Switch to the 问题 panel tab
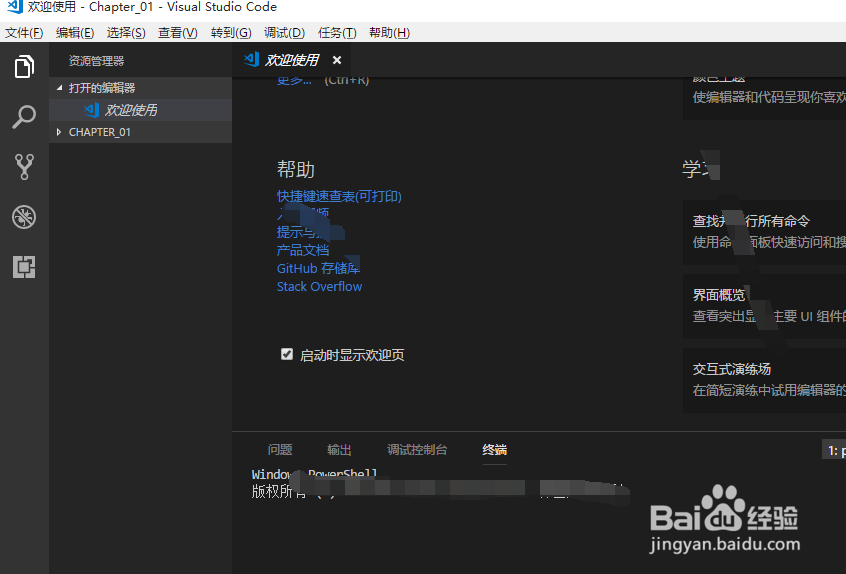846x574 pixels. click(x=280, y=449)
